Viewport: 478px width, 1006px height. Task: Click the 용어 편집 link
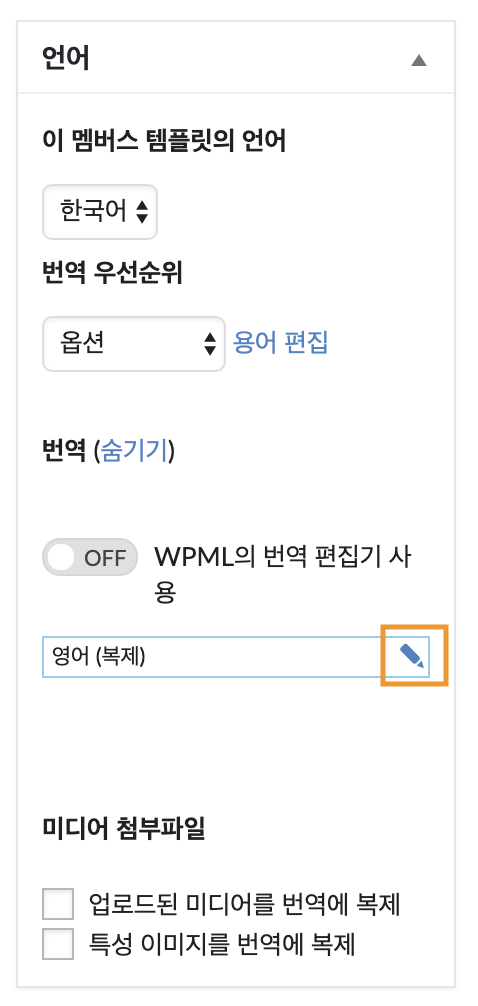tap(280, 343)
